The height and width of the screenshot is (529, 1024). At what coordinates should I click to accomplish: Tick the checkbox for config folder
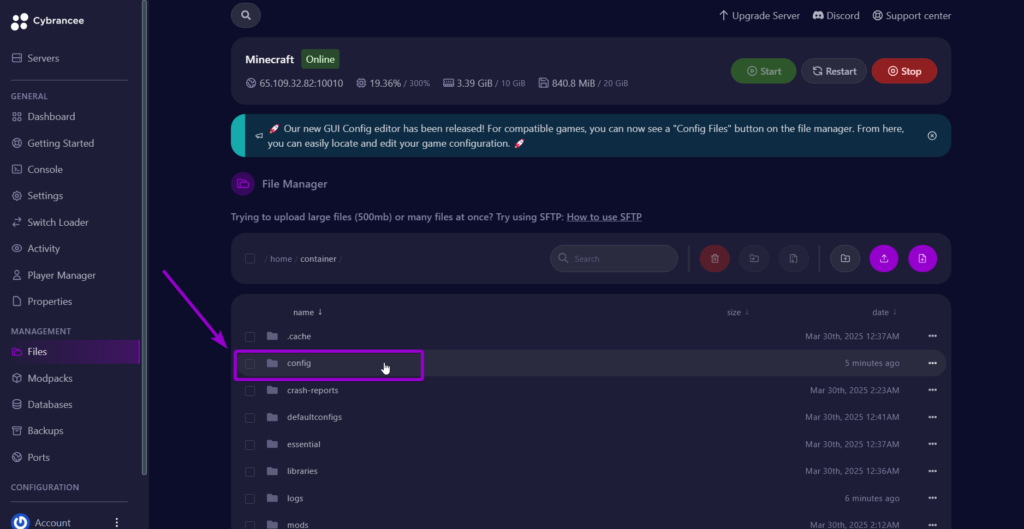249,363
